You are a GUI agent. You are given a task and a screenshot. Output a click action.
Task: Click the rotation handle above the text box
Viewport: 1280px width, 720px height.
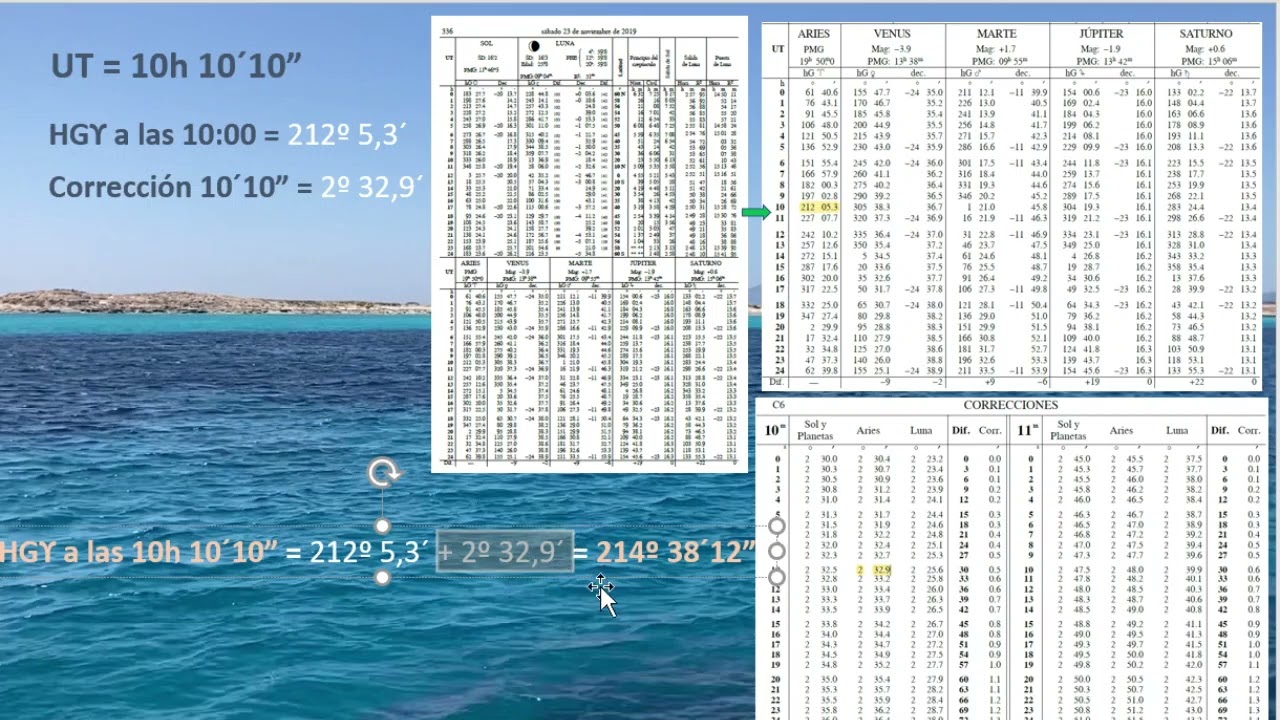pyautogui.click(x=384, y=473)
